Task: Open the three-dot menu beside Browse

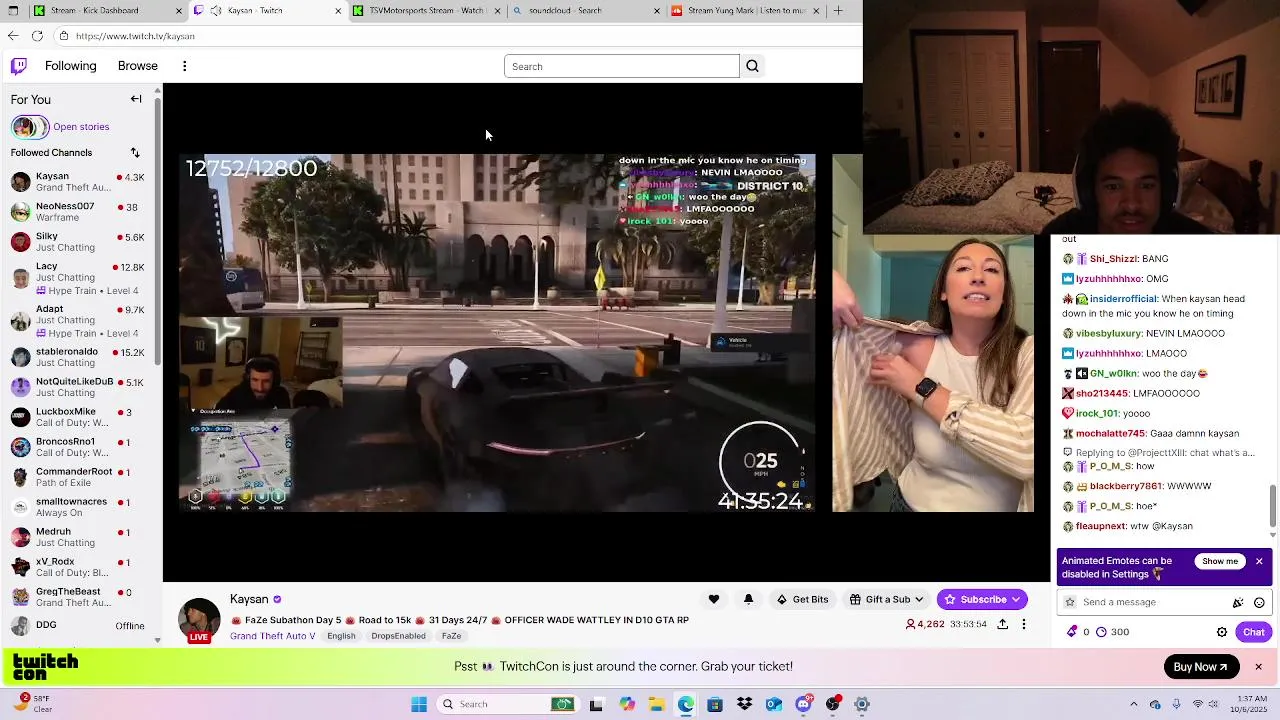Action: click(184, 66)
